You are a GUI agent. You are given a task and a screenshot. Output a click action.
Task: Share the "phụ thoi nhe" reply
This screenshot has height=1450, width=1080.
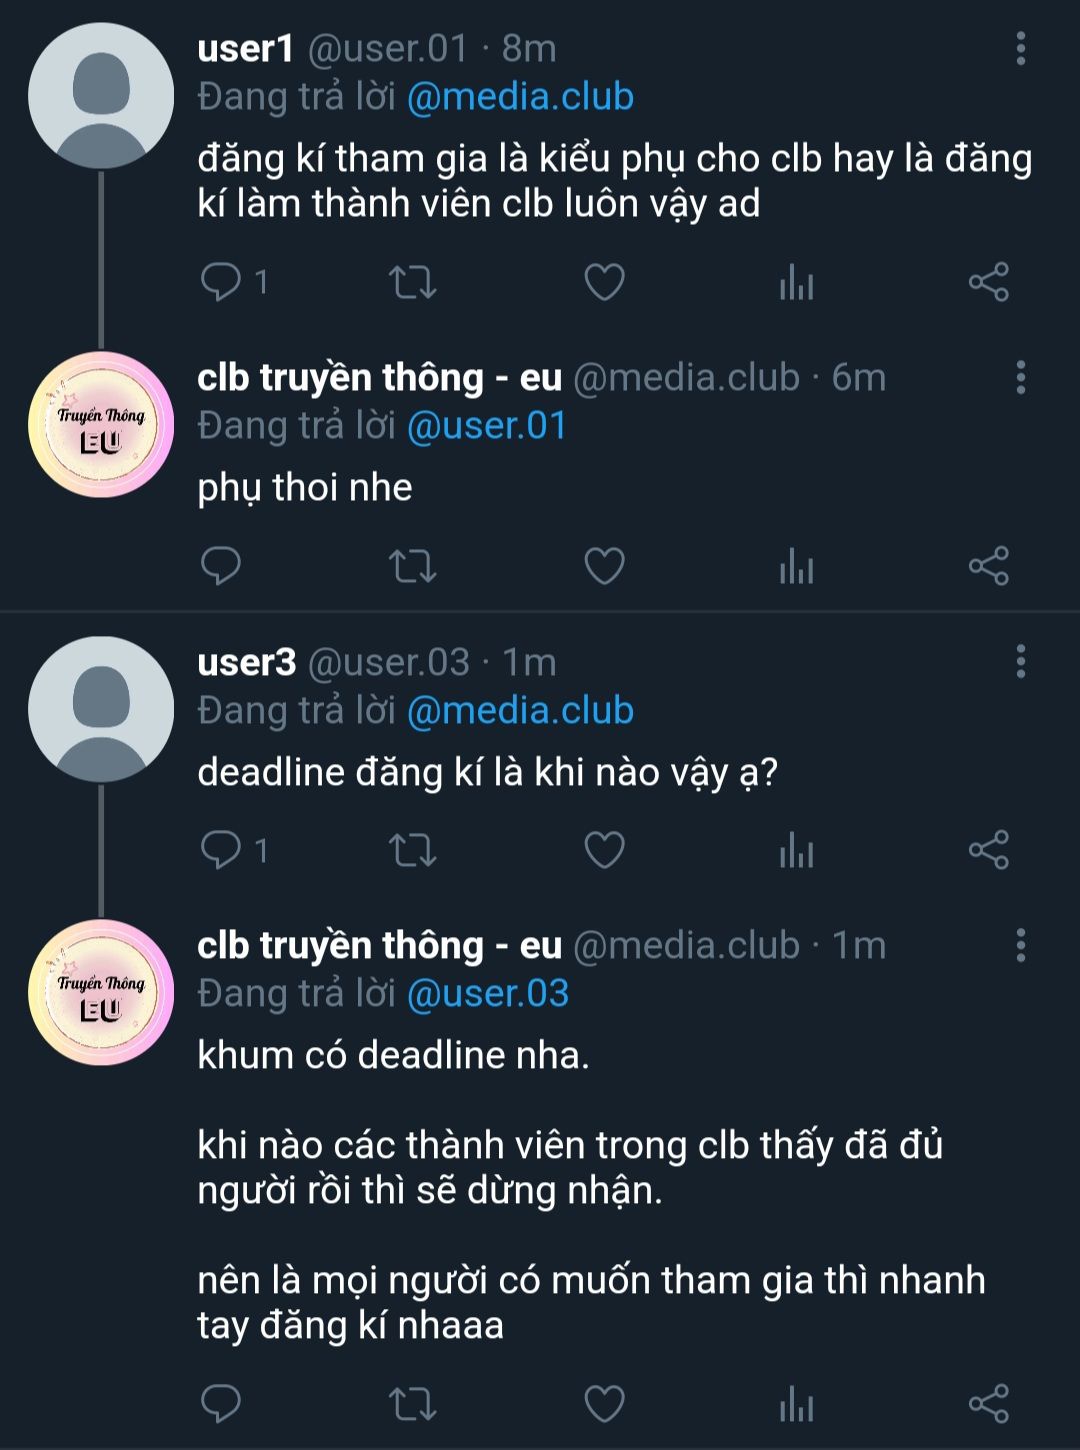tap(988, 566)
